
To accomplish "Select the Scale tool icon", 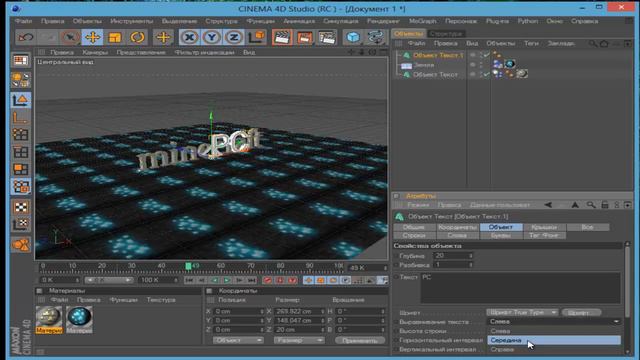I will [115, 37].
